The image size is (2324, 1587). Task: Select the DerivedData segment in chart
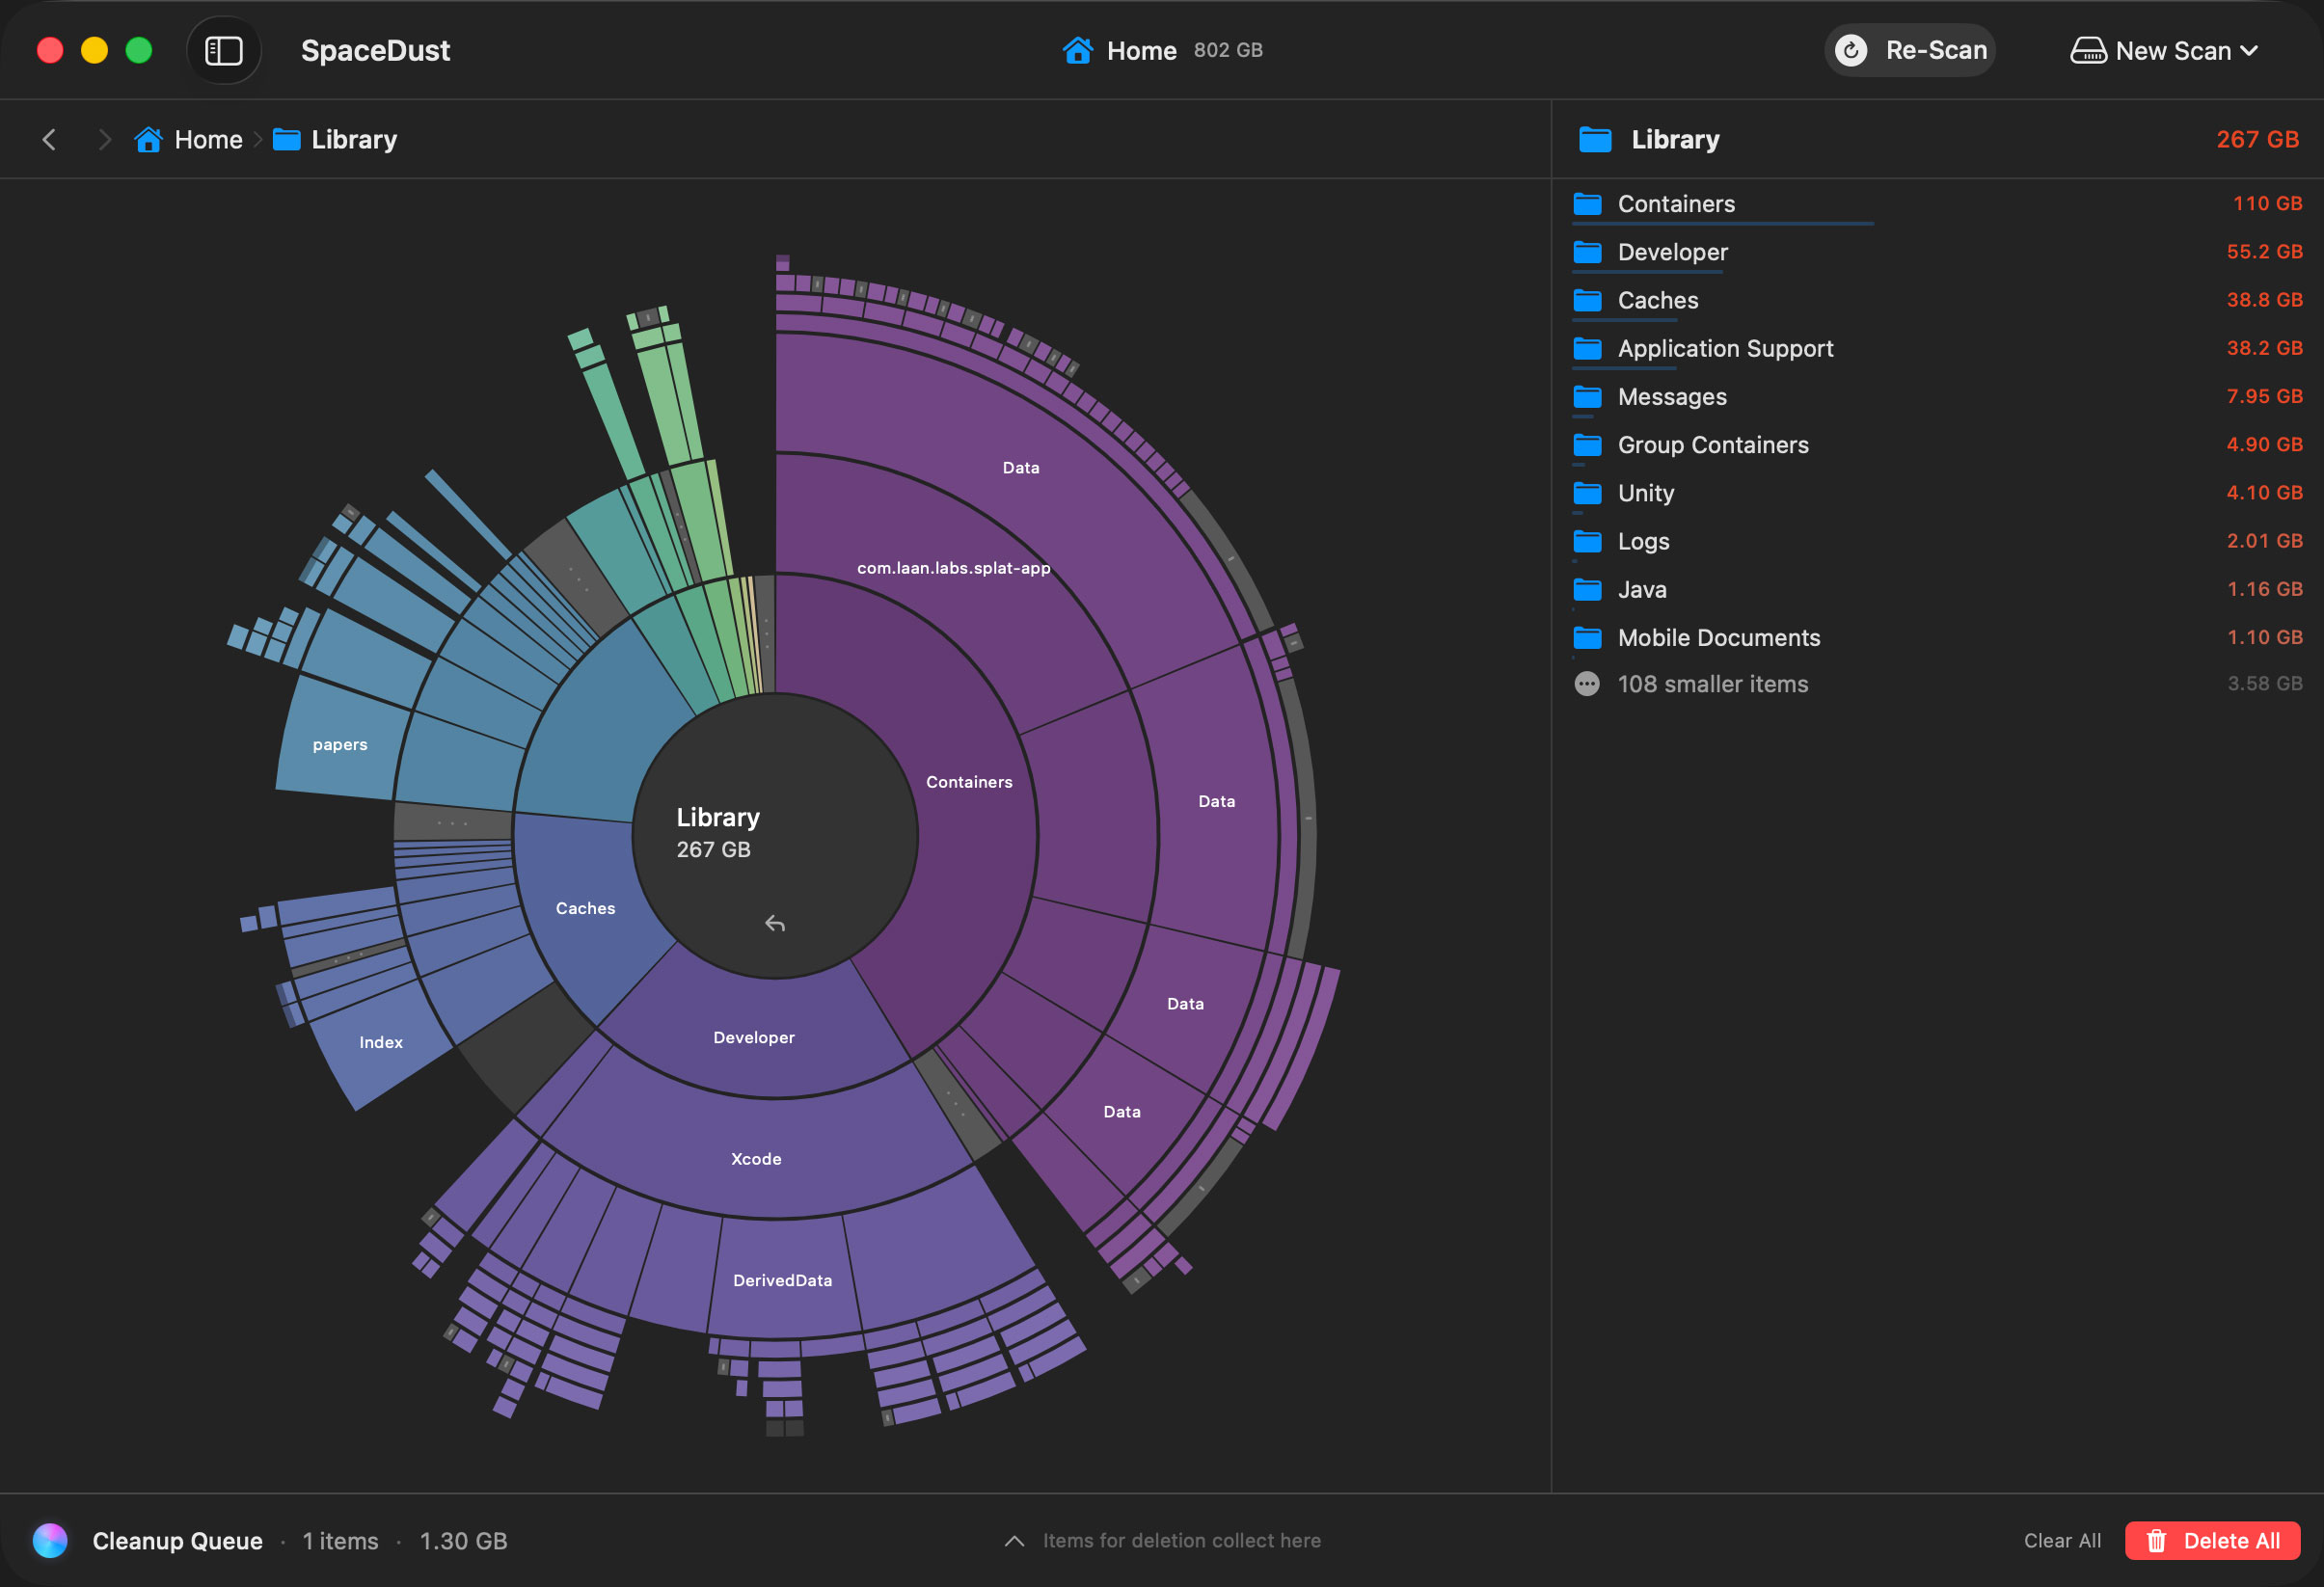point(784,1279)
